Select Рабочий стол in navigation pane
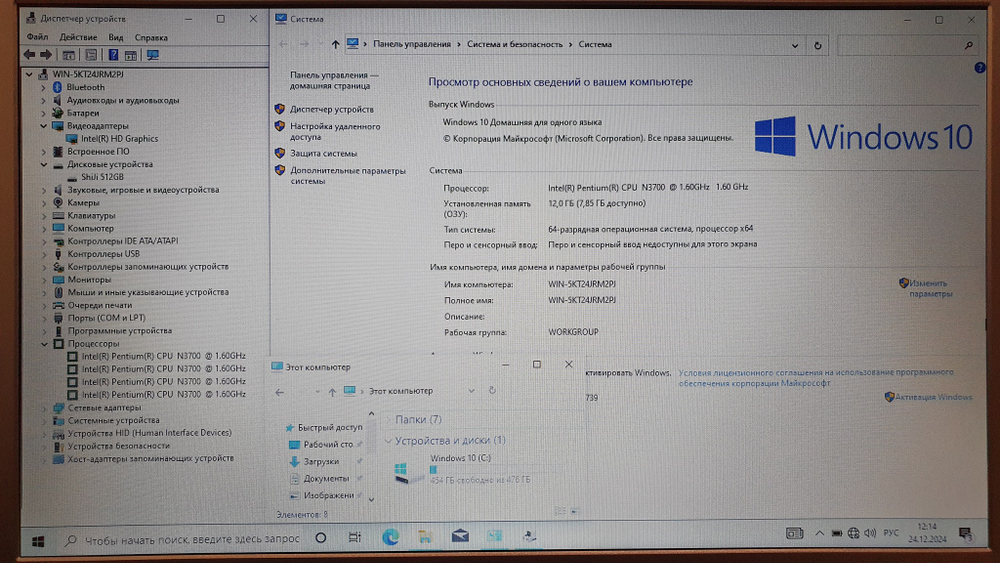1000x563 pixels. coord(328,444)
